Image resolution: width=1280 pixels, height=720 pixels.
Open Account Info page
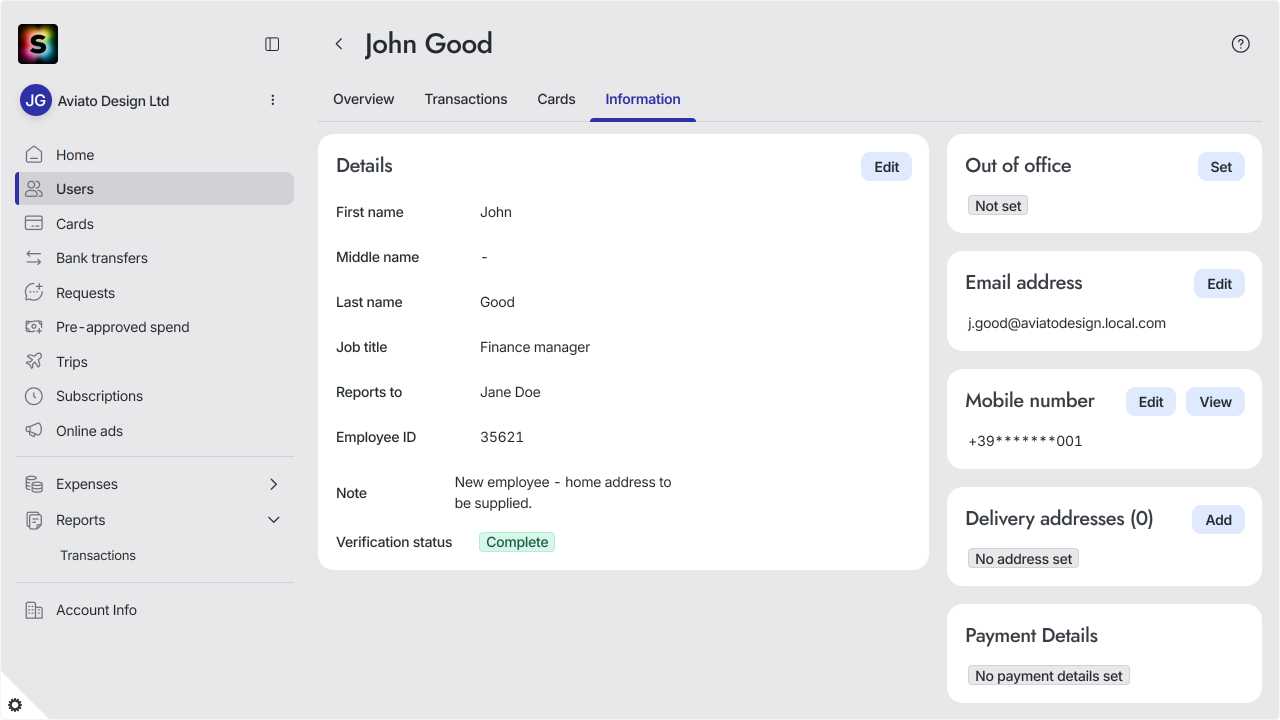click(155, 610)
